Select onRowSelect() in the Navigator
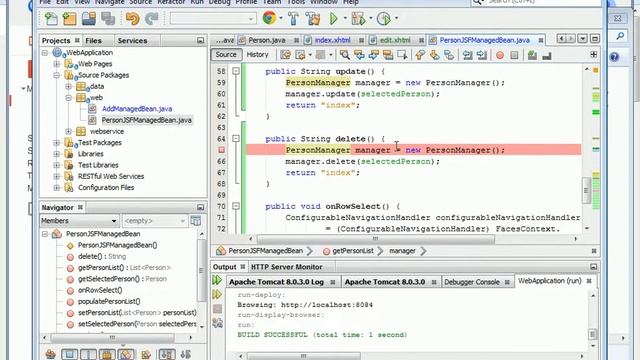Screen dimensions: 640x360 coord(100,290)
